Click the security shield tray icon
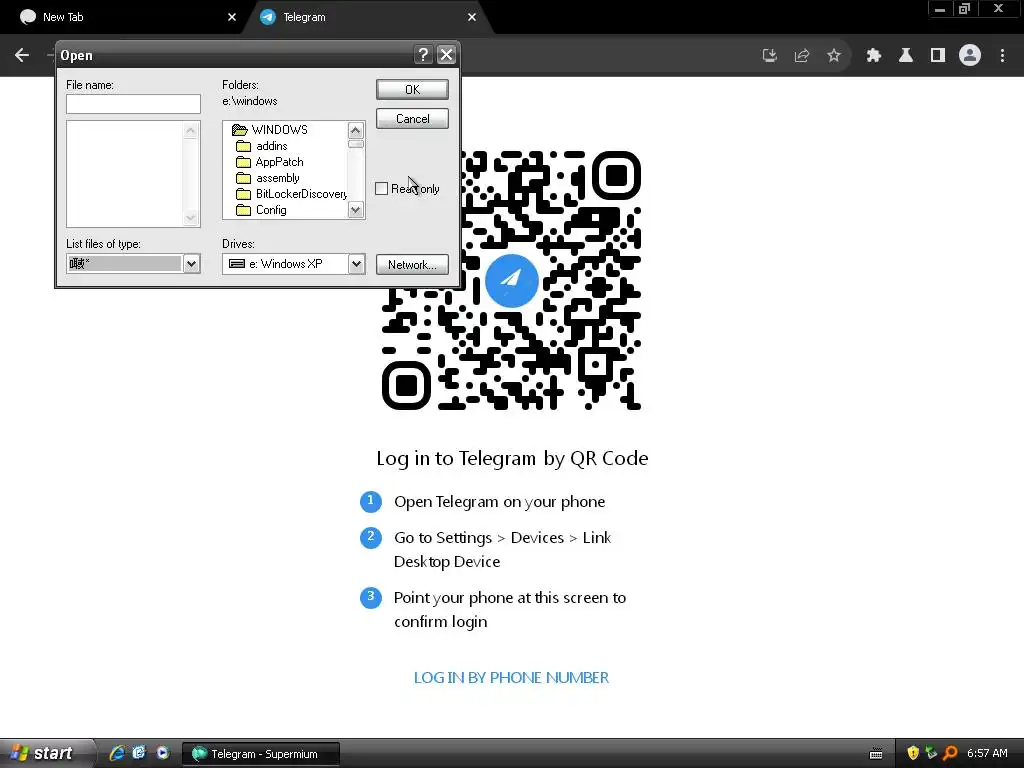The width and height of the screenshot is (1024, 768). (913, 753)
